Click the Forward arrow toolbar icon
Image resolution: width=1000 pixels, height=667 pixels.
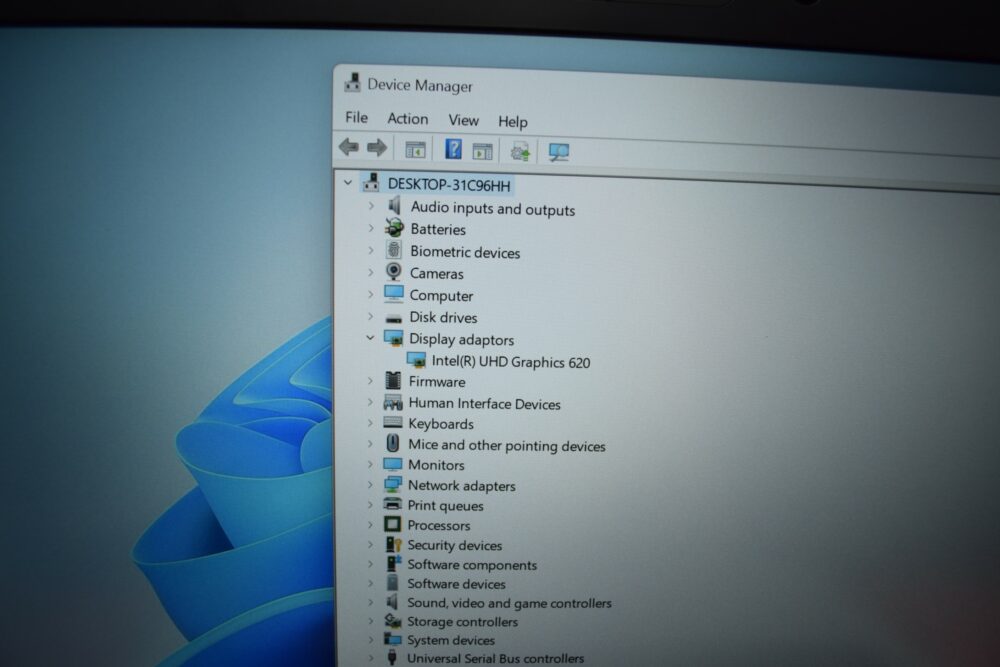click(x=377, y=147)
